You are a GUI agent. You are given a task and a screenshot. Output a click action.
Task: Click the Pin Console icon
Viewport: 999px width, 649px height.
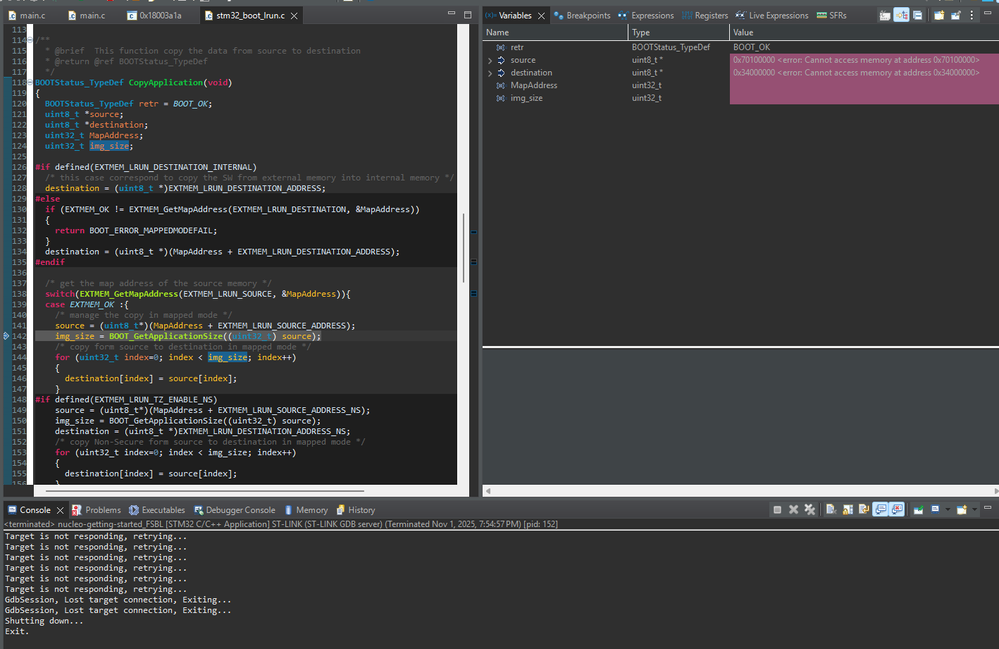(917, 510)
